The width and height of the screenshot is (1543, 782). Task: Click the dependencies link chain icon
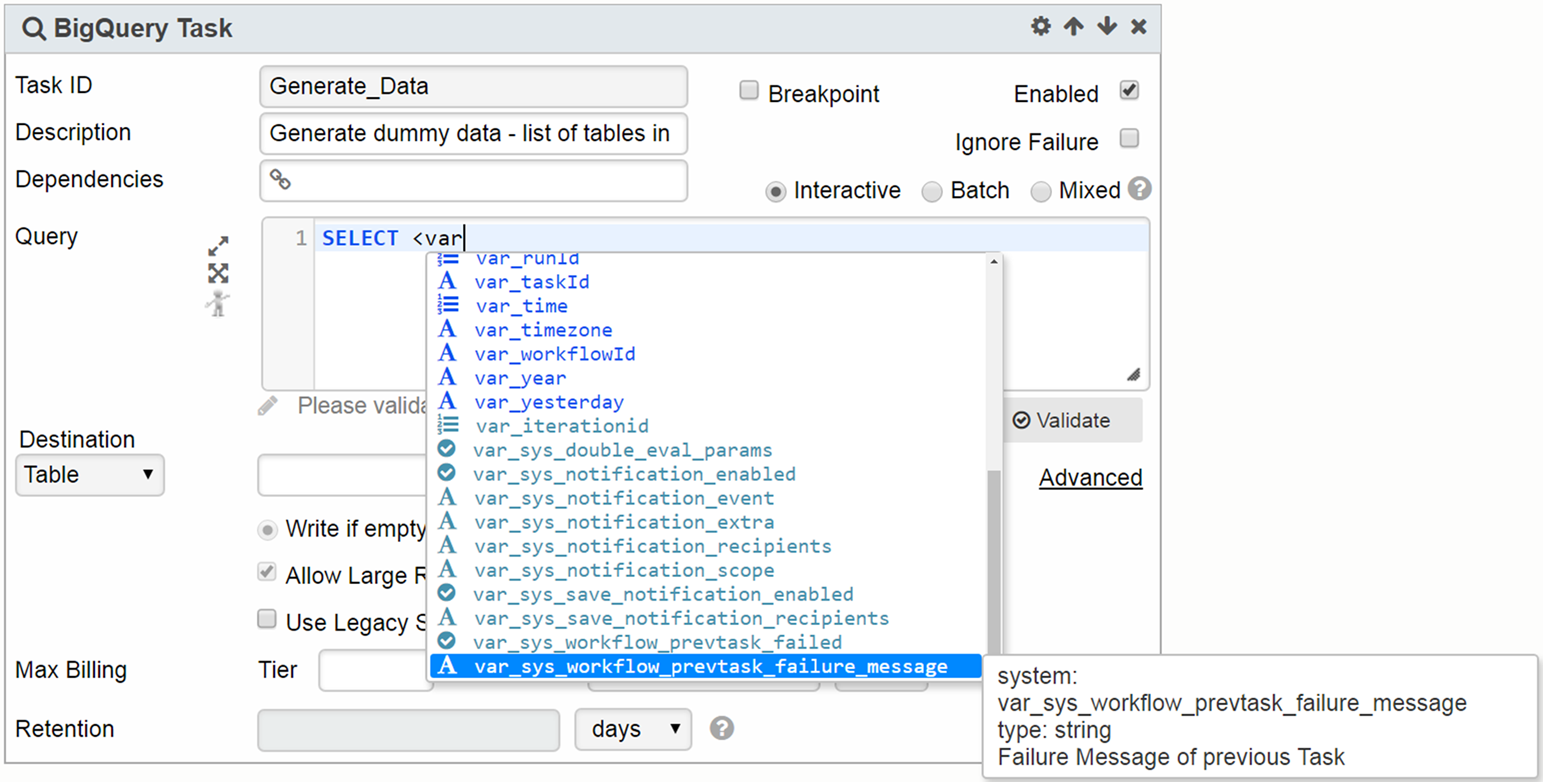tap(281, 180)
